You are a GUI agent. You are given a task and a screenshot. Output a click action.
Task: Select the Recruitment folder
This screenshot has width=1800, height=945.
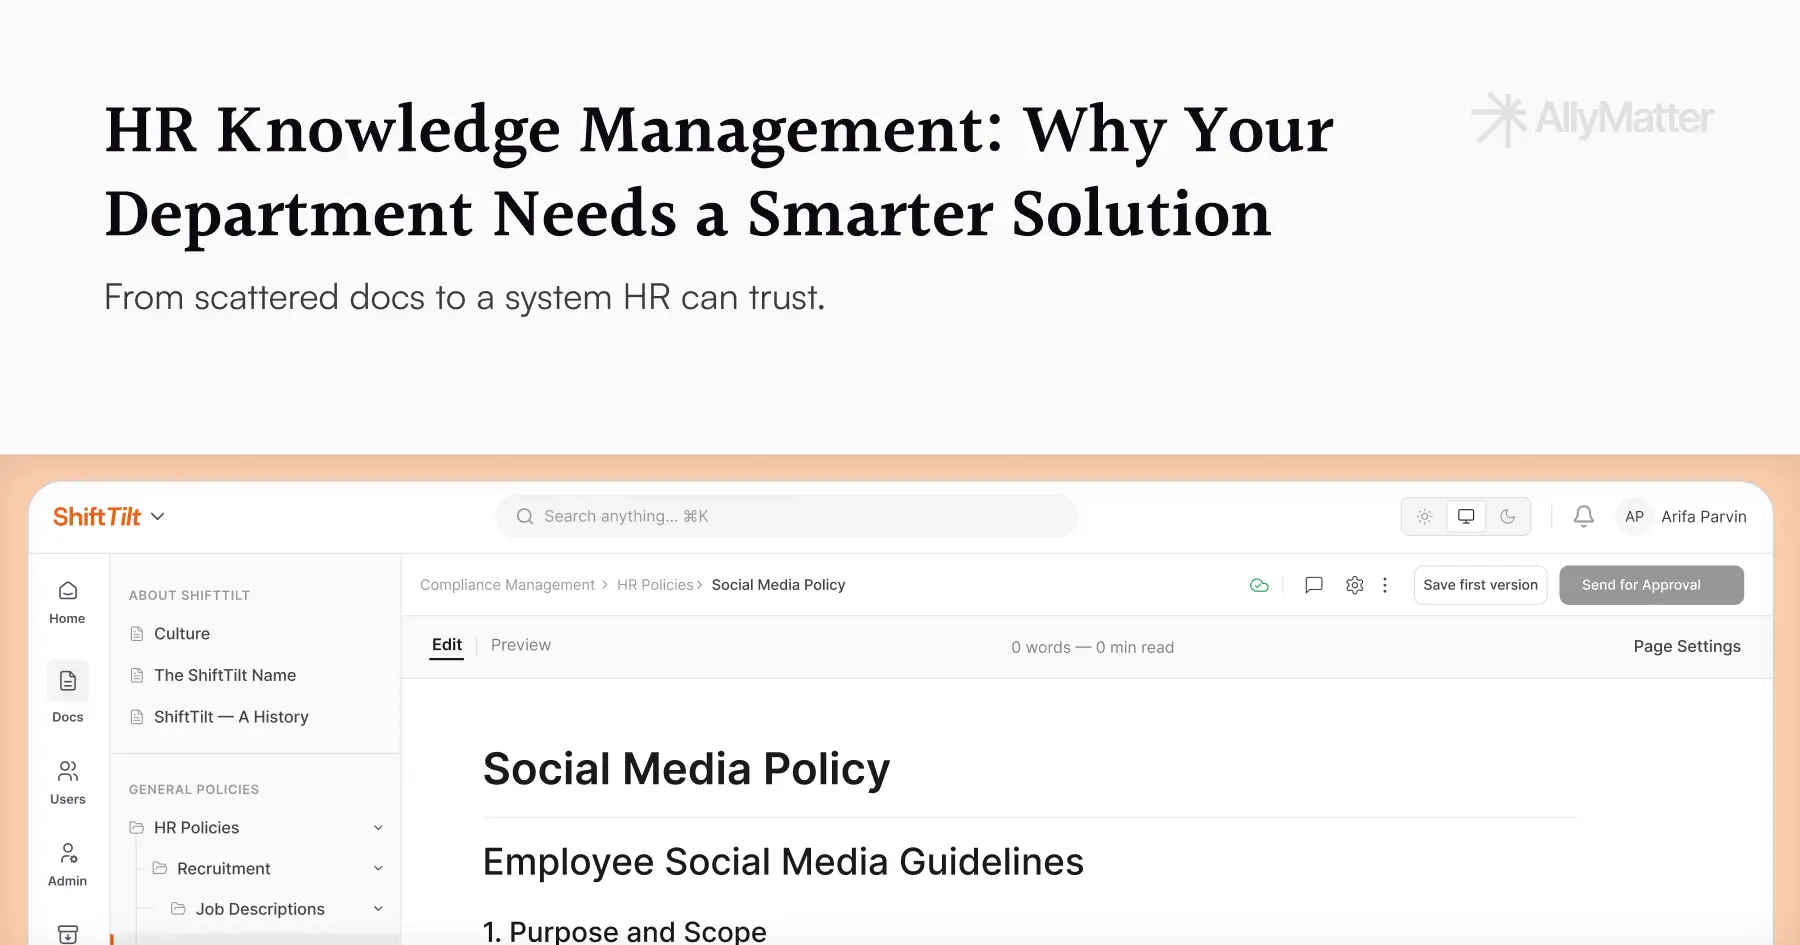tap(223, 868)
